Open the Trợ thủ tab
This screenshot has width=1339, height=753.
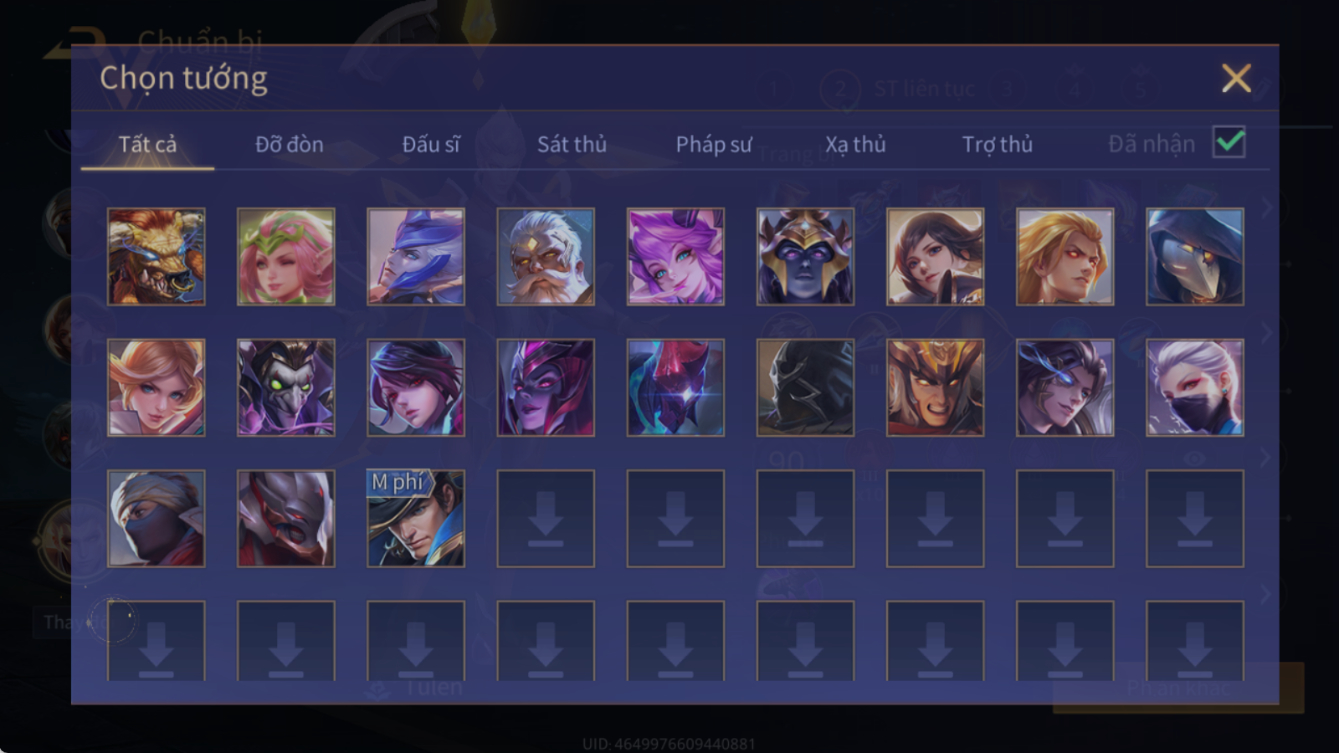[997, 144]
